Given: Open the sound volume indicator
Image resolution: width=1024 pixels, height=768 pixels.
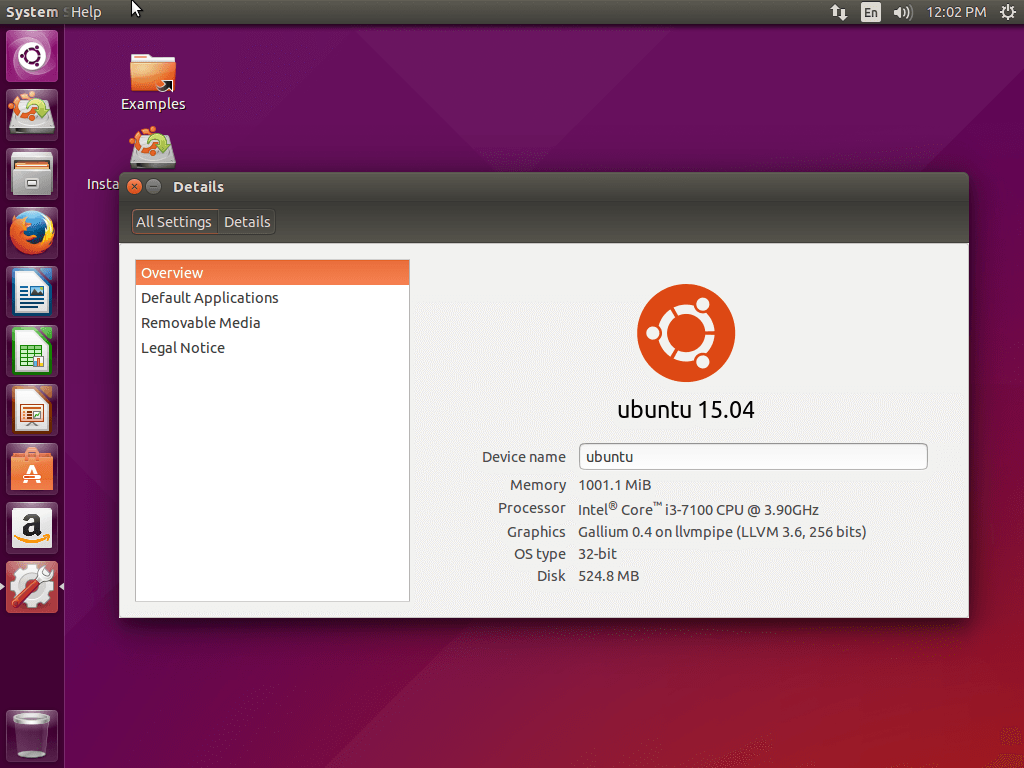Looking at the screenshot, I should pos(903,12).
